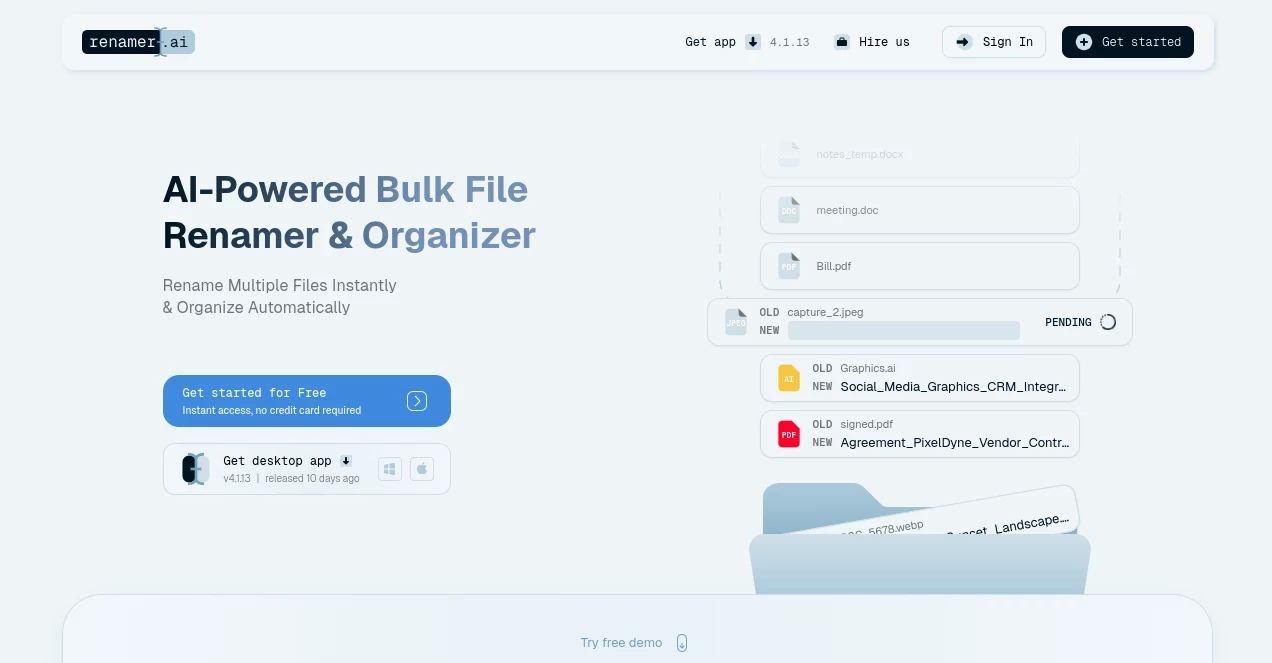The image size is (1272, 663).
Task: Click the Windows download icon
Action: coord(390,468)
